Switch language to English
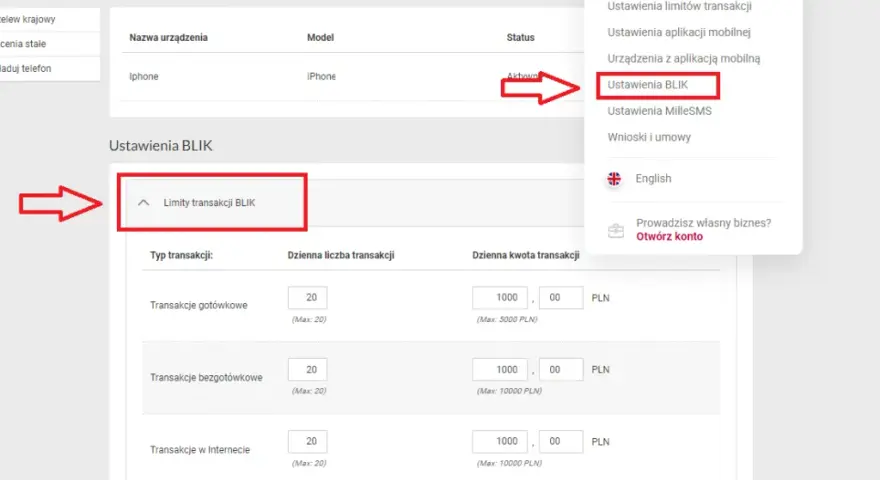Viewport: 880px width, 480px height. coord(653,179)
